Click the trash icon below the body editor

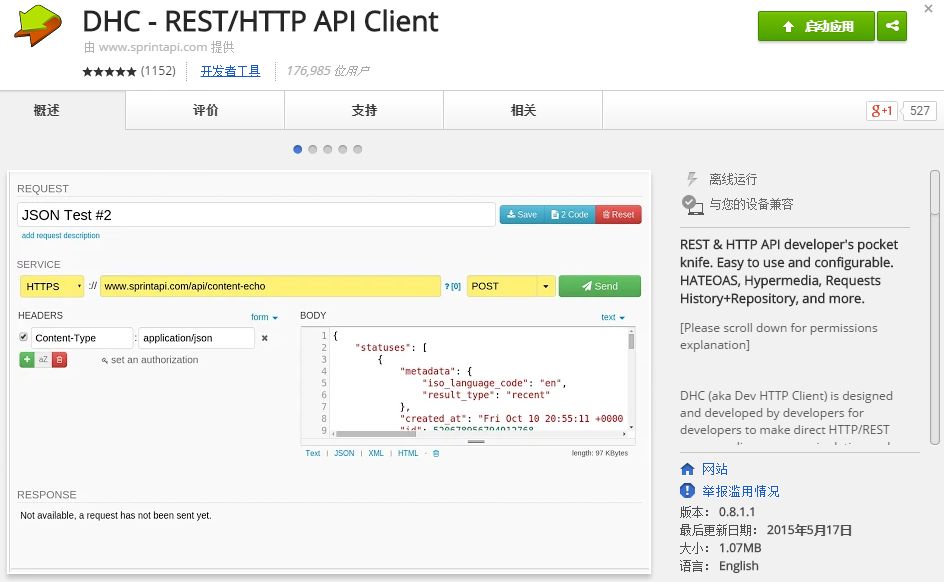(x=436, y=453)
